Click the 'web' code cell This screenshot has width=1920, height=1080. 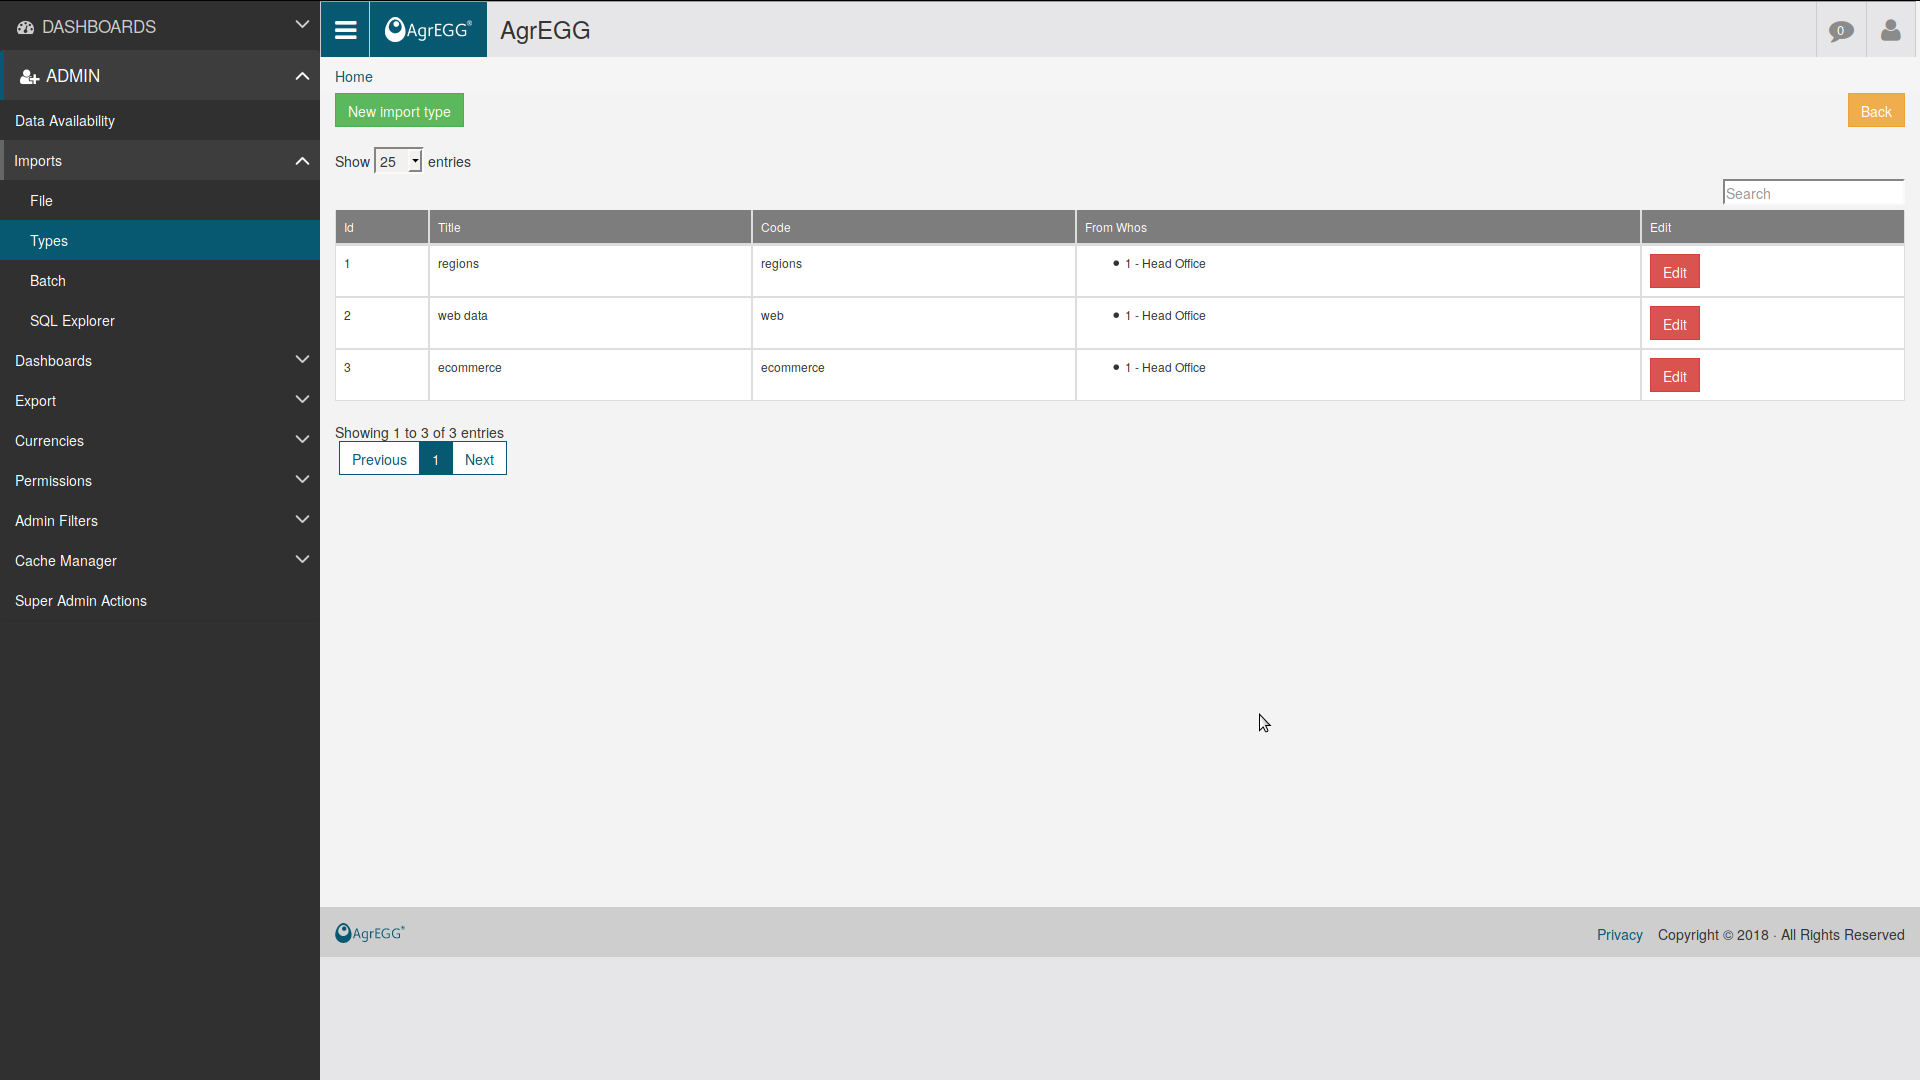(914, 323)
